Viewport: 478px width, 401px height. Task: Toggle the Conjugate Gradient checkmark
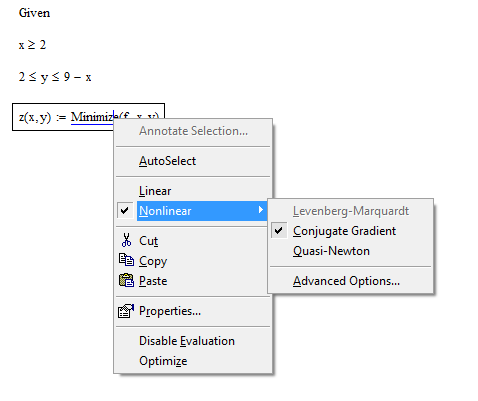point(279,231)
